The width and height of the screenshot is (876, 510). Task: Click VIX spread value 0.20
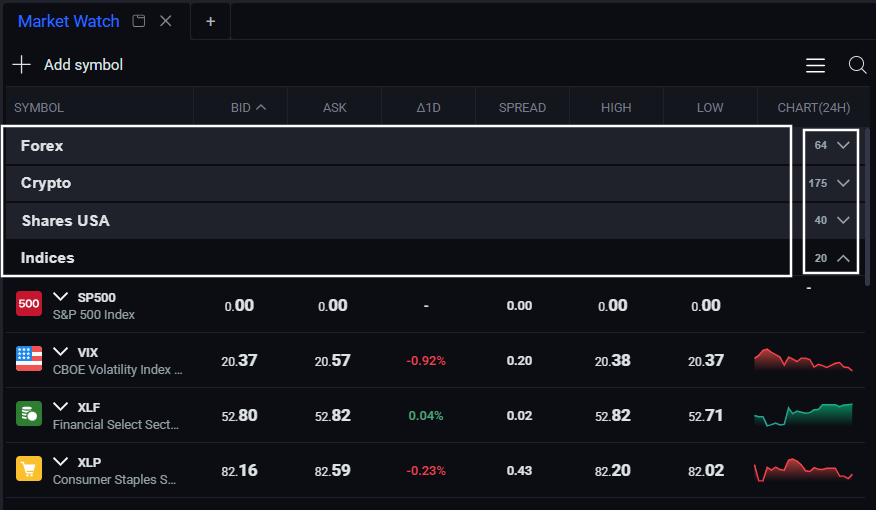tap(519, 361)
